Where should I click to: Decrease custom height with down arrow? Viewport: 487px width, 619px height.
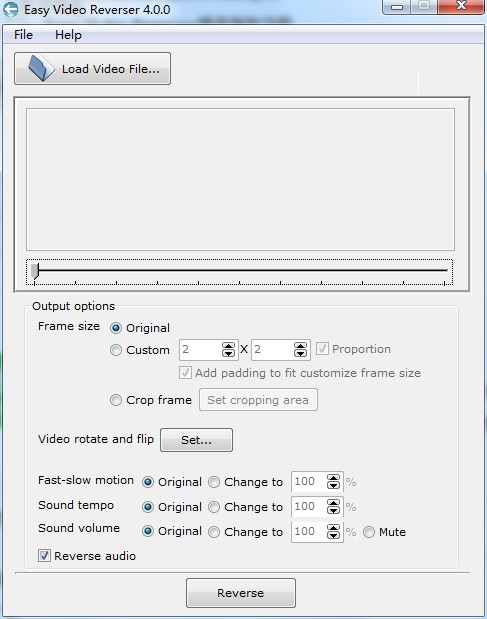pos(300,353)
